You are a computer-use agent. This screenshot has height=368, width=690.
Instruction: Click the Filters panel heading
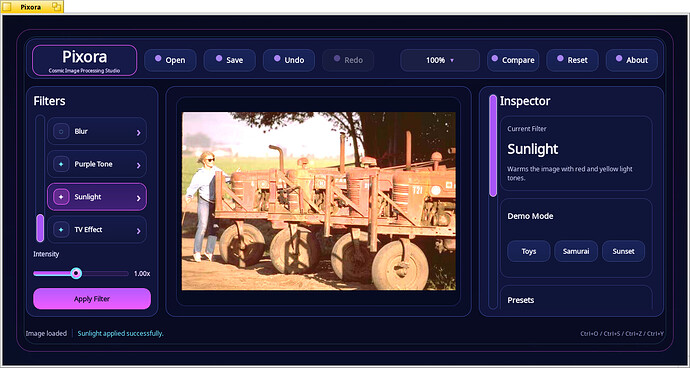pos(49,101)
